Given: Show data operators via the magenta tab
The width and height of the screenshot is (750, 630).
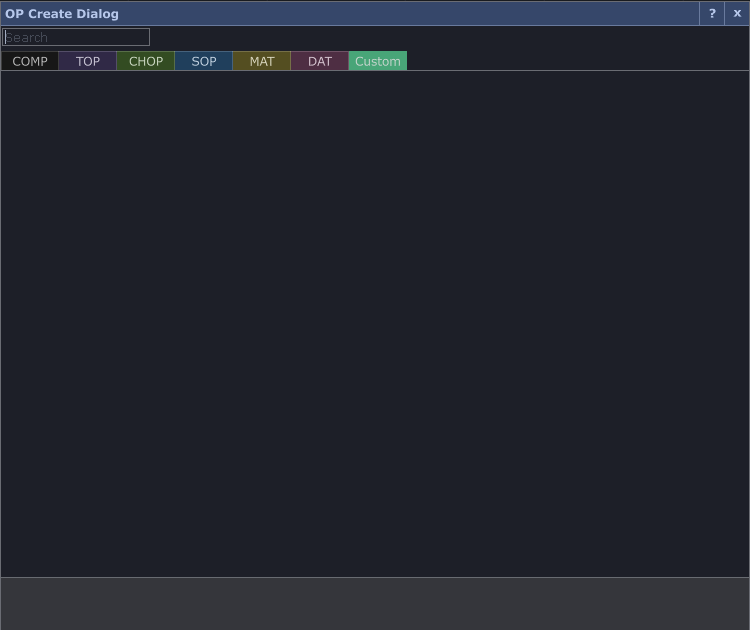Looking at the screenshot, I should tap(320, 61).
